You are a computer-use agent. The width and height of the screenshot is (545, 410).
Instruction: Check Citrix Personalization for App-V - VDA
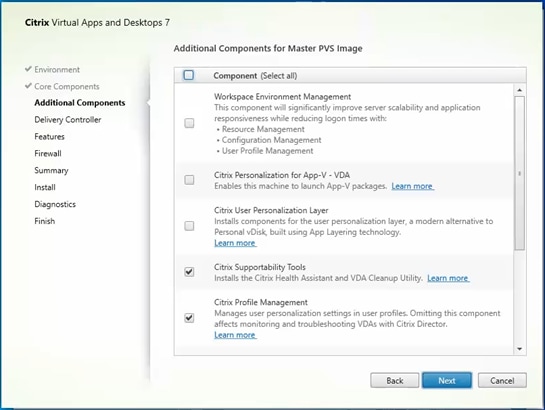[189, 180]
